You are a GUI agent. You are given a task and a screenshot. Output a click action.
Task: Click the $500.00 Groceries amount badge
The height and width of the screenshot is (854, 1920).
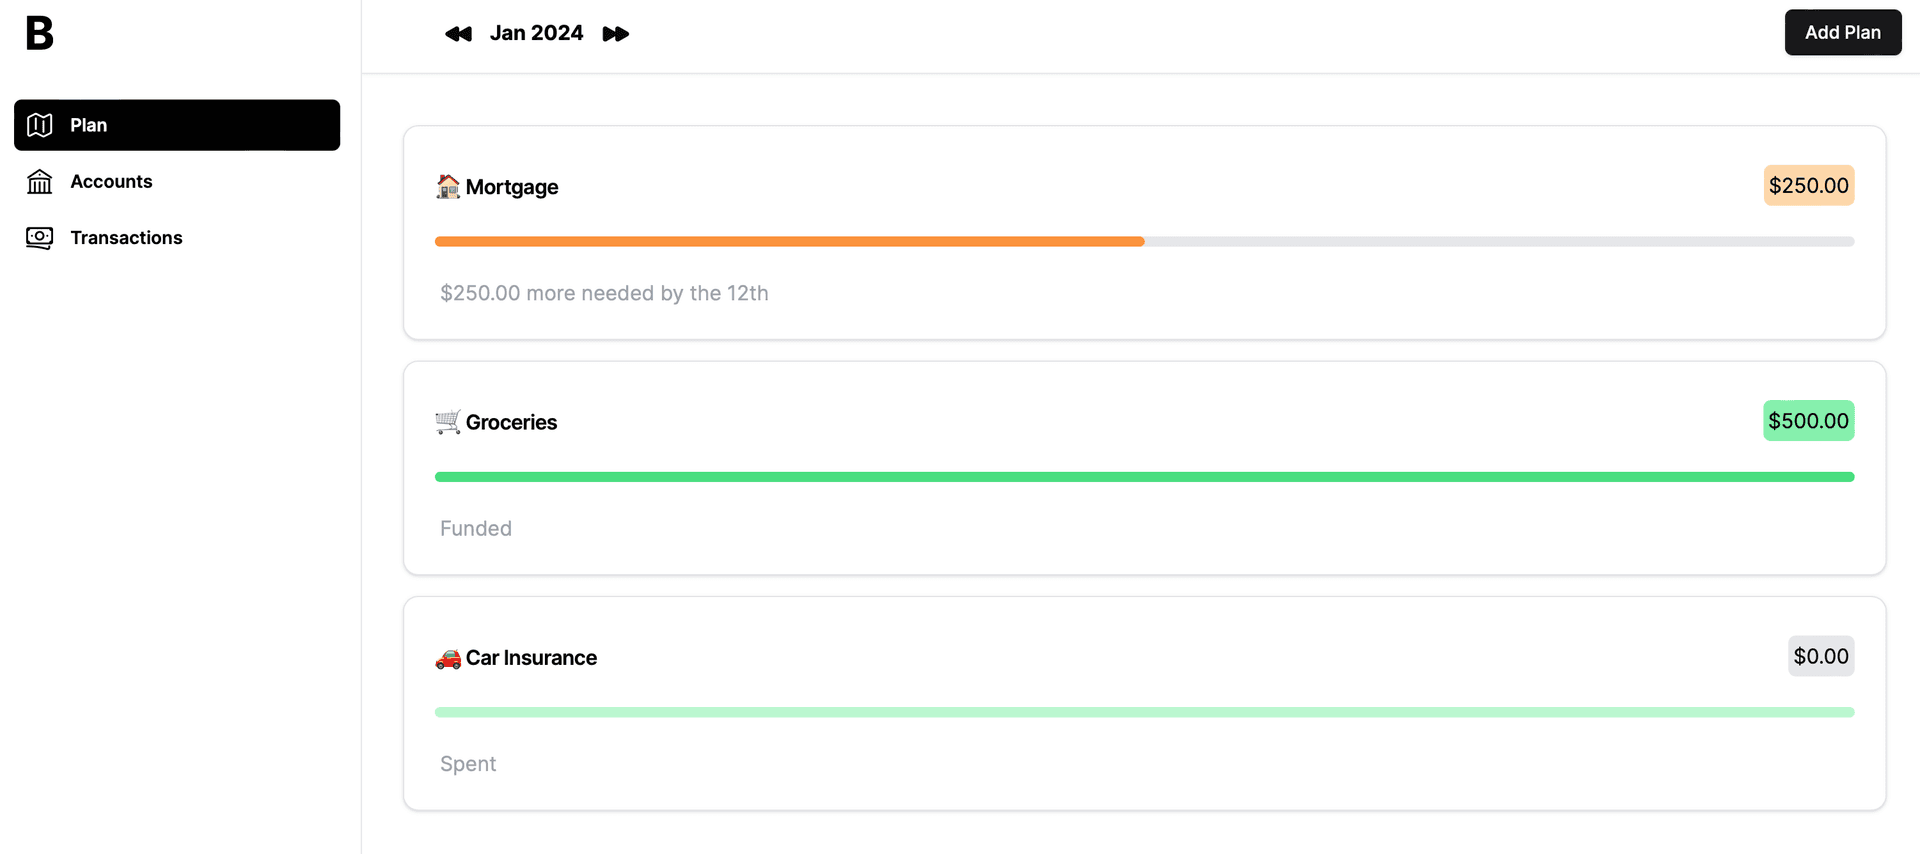(x=1809, y=421)
